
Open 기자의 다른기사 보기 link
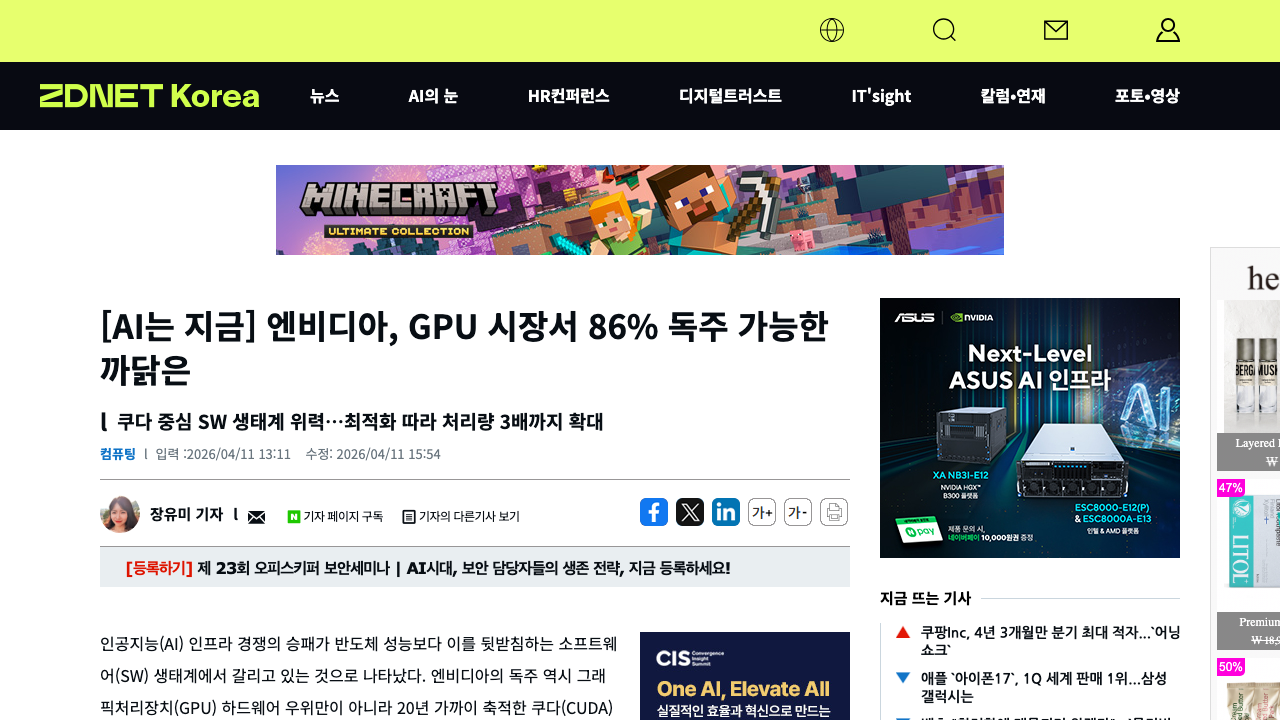[x=461, y=517]
